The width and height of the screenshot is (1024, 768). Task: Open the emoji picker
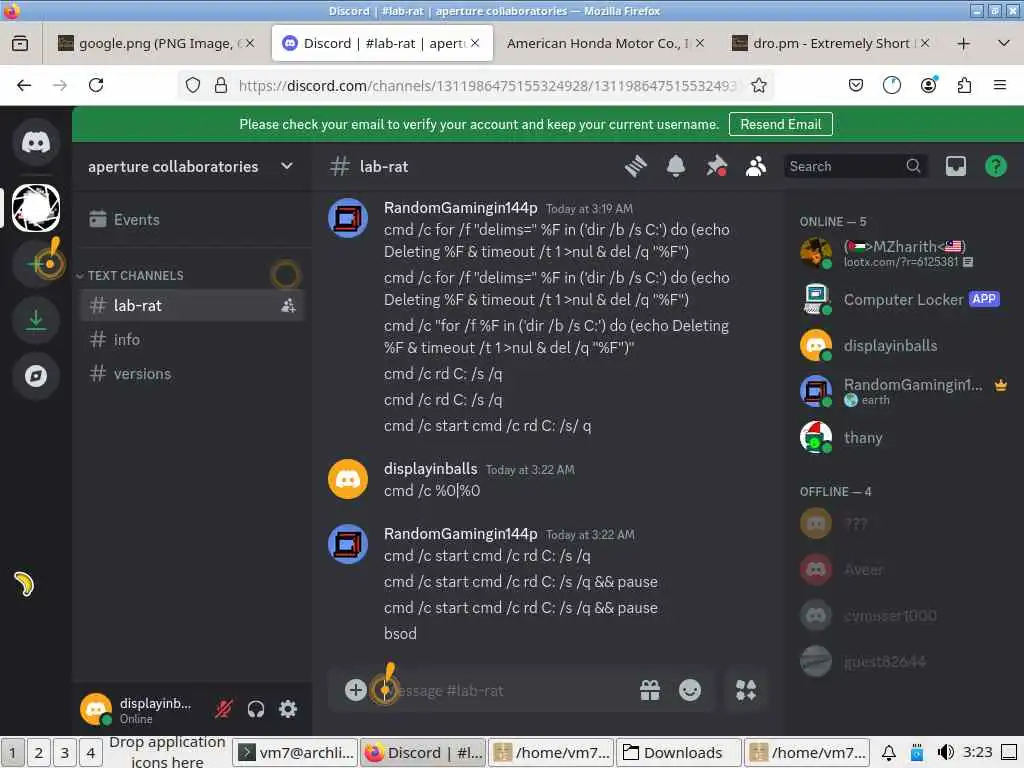pyautogui.click(x=690, y=690)
